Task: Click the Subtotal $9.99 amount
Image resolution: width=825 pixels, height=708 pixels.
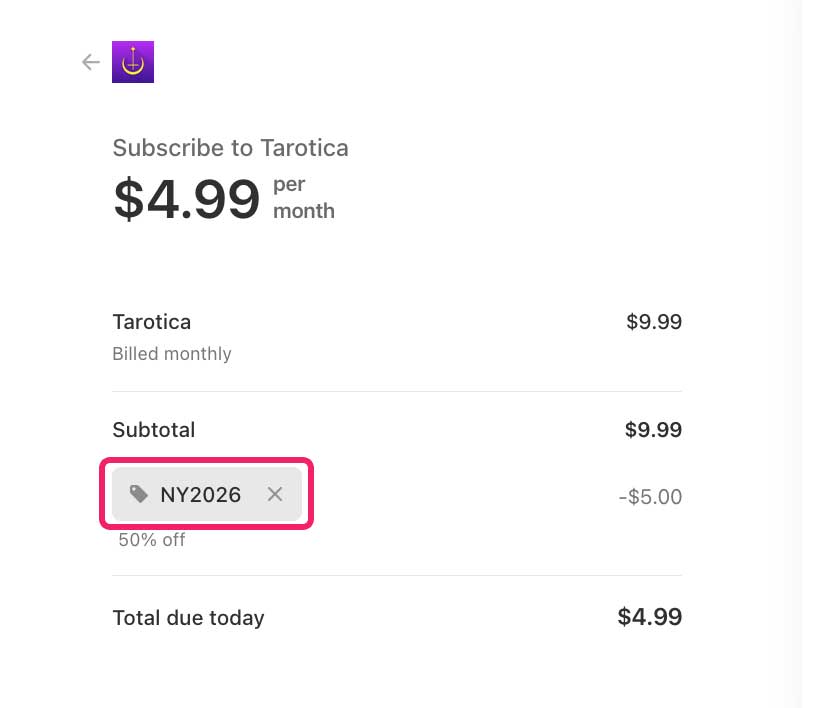Action: 653,430
